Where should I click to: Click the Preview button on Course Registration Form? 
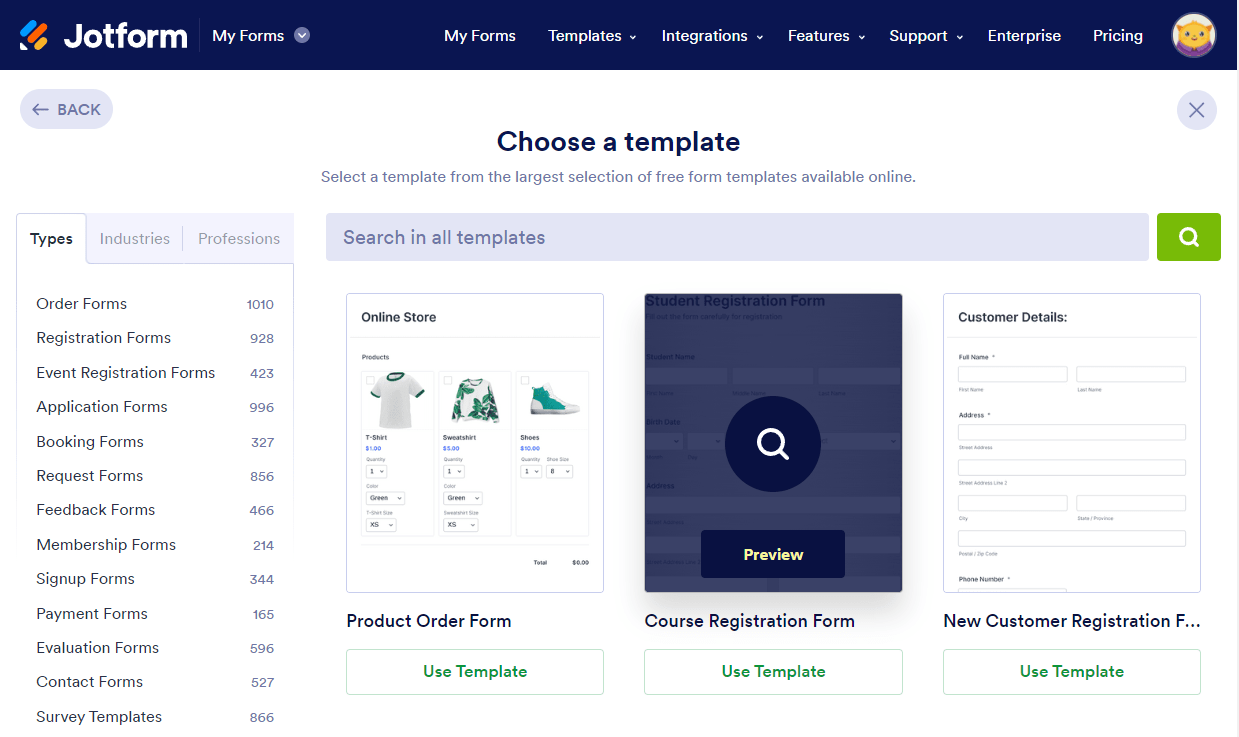click(773, 554)
